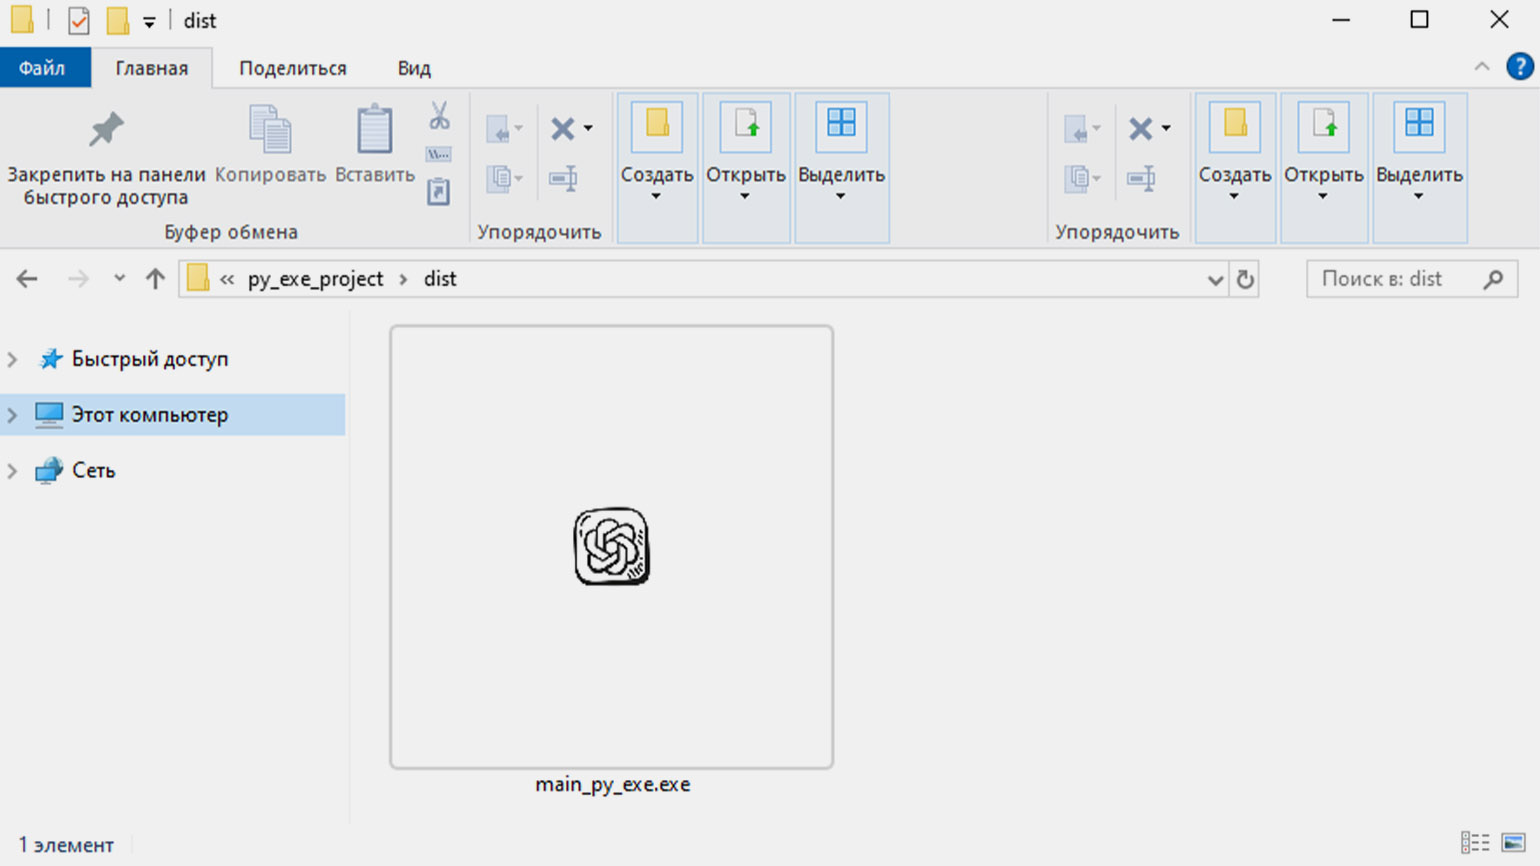
Task: Click the search magnifier icon
Action: click(x=1494, y=279)
